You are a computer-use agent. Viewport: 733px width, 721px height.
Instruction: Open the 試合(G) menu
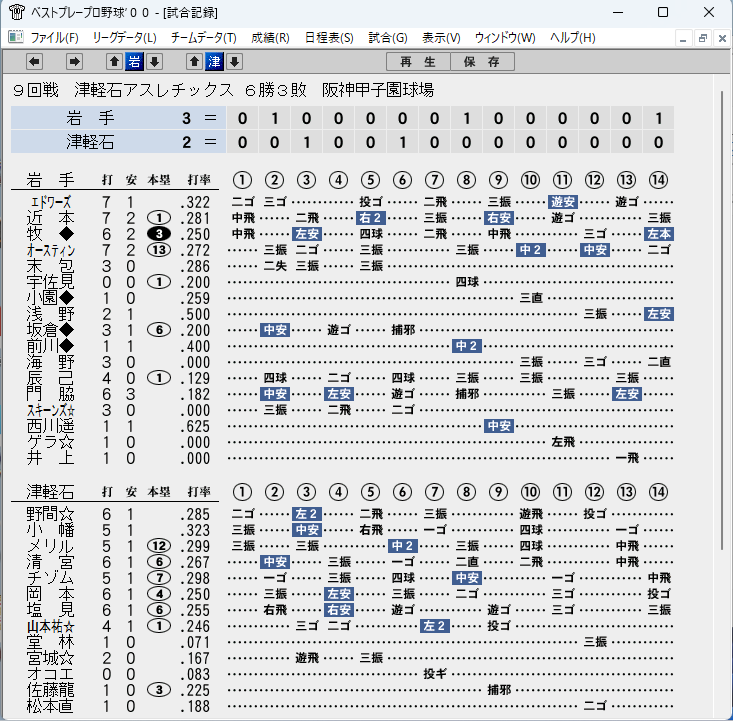click(x=388, y=37)
